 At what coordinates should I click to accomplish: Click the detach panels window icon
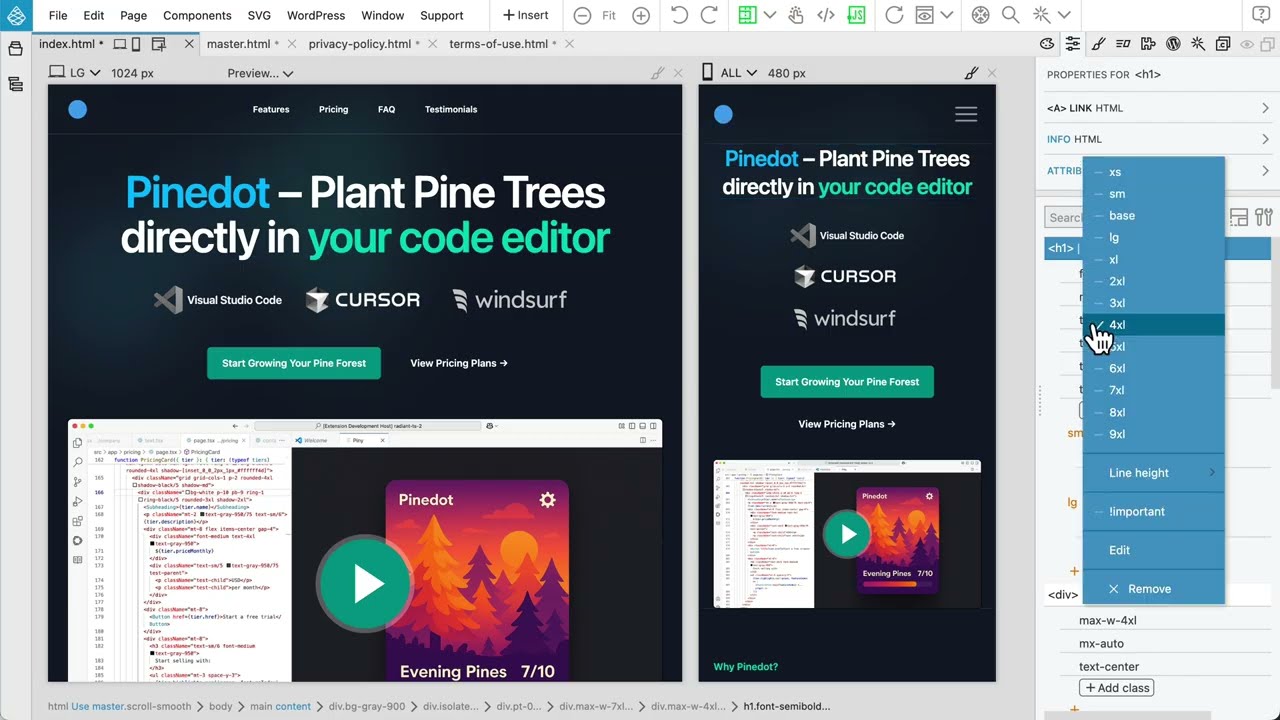[x=1267, y=44]
